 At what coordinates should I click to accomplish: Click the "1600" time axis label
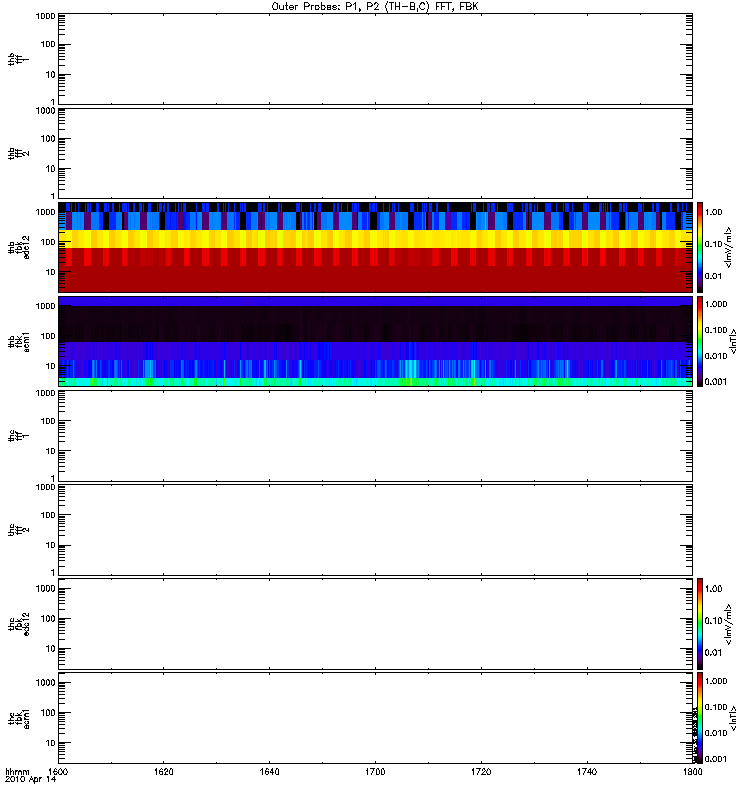coord(58,772)
